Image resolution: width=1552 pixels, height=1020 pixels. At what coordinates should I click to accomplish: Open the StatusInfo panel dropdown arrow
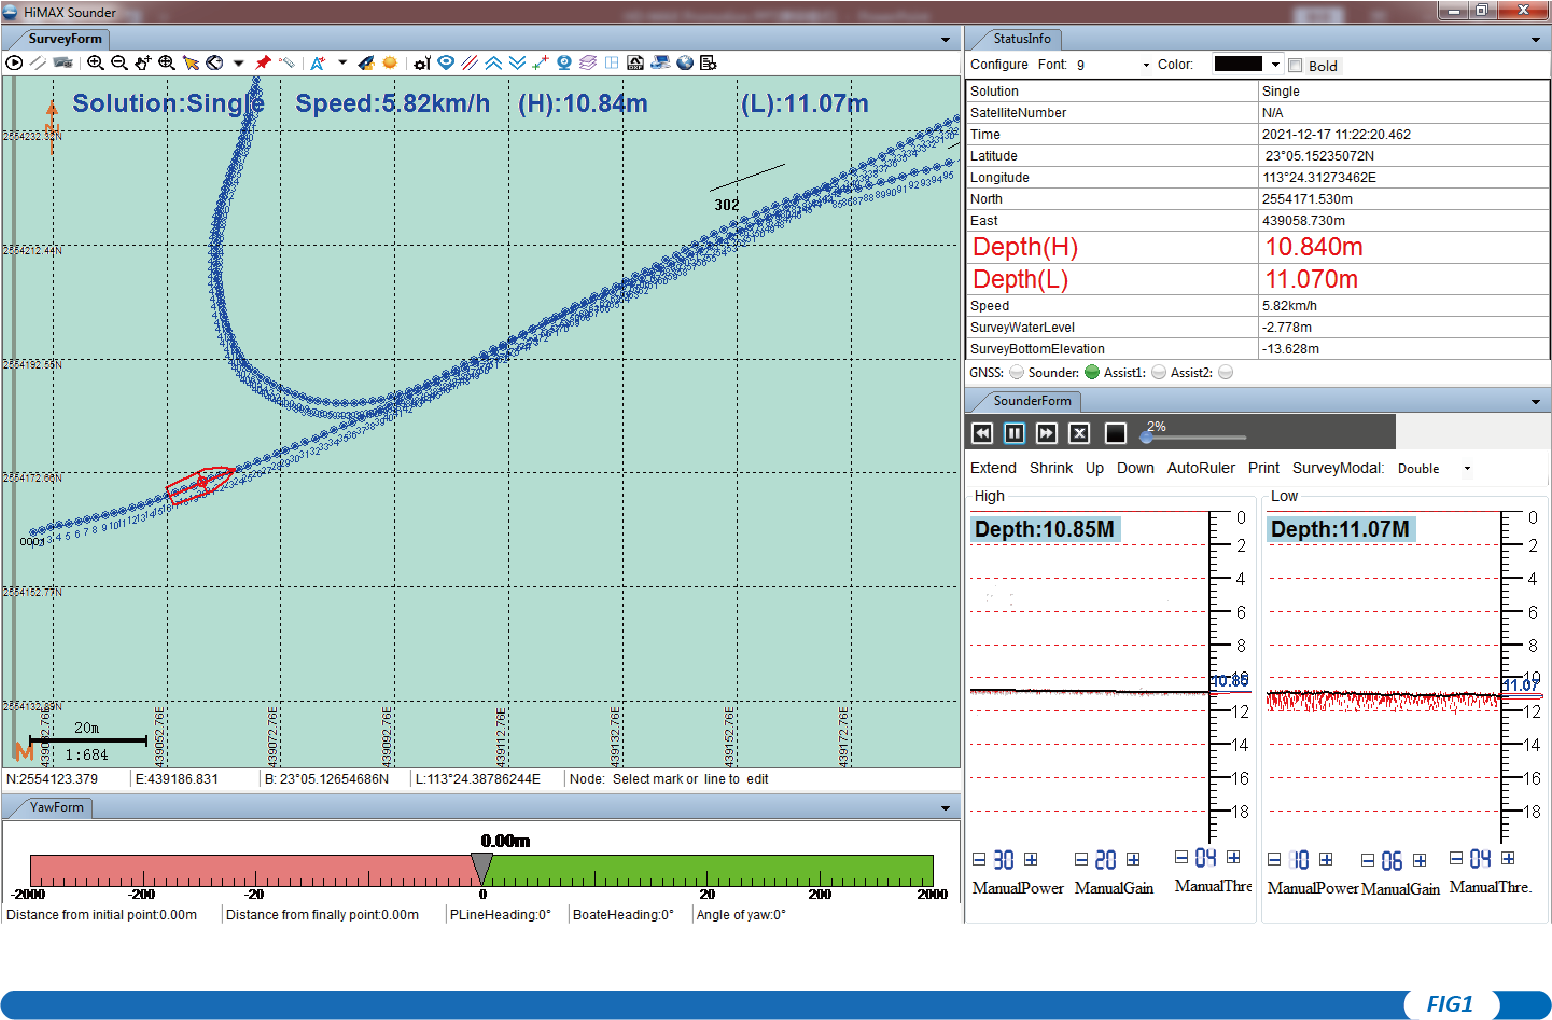tap(1536, 40)
